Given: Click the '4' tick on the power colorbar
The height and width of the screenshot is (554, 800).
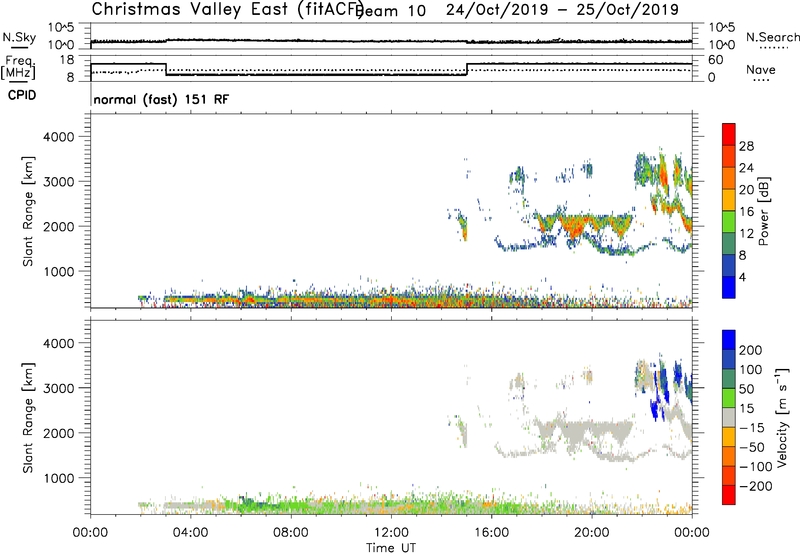Looking at the screenshot, I should click(743, 277).
